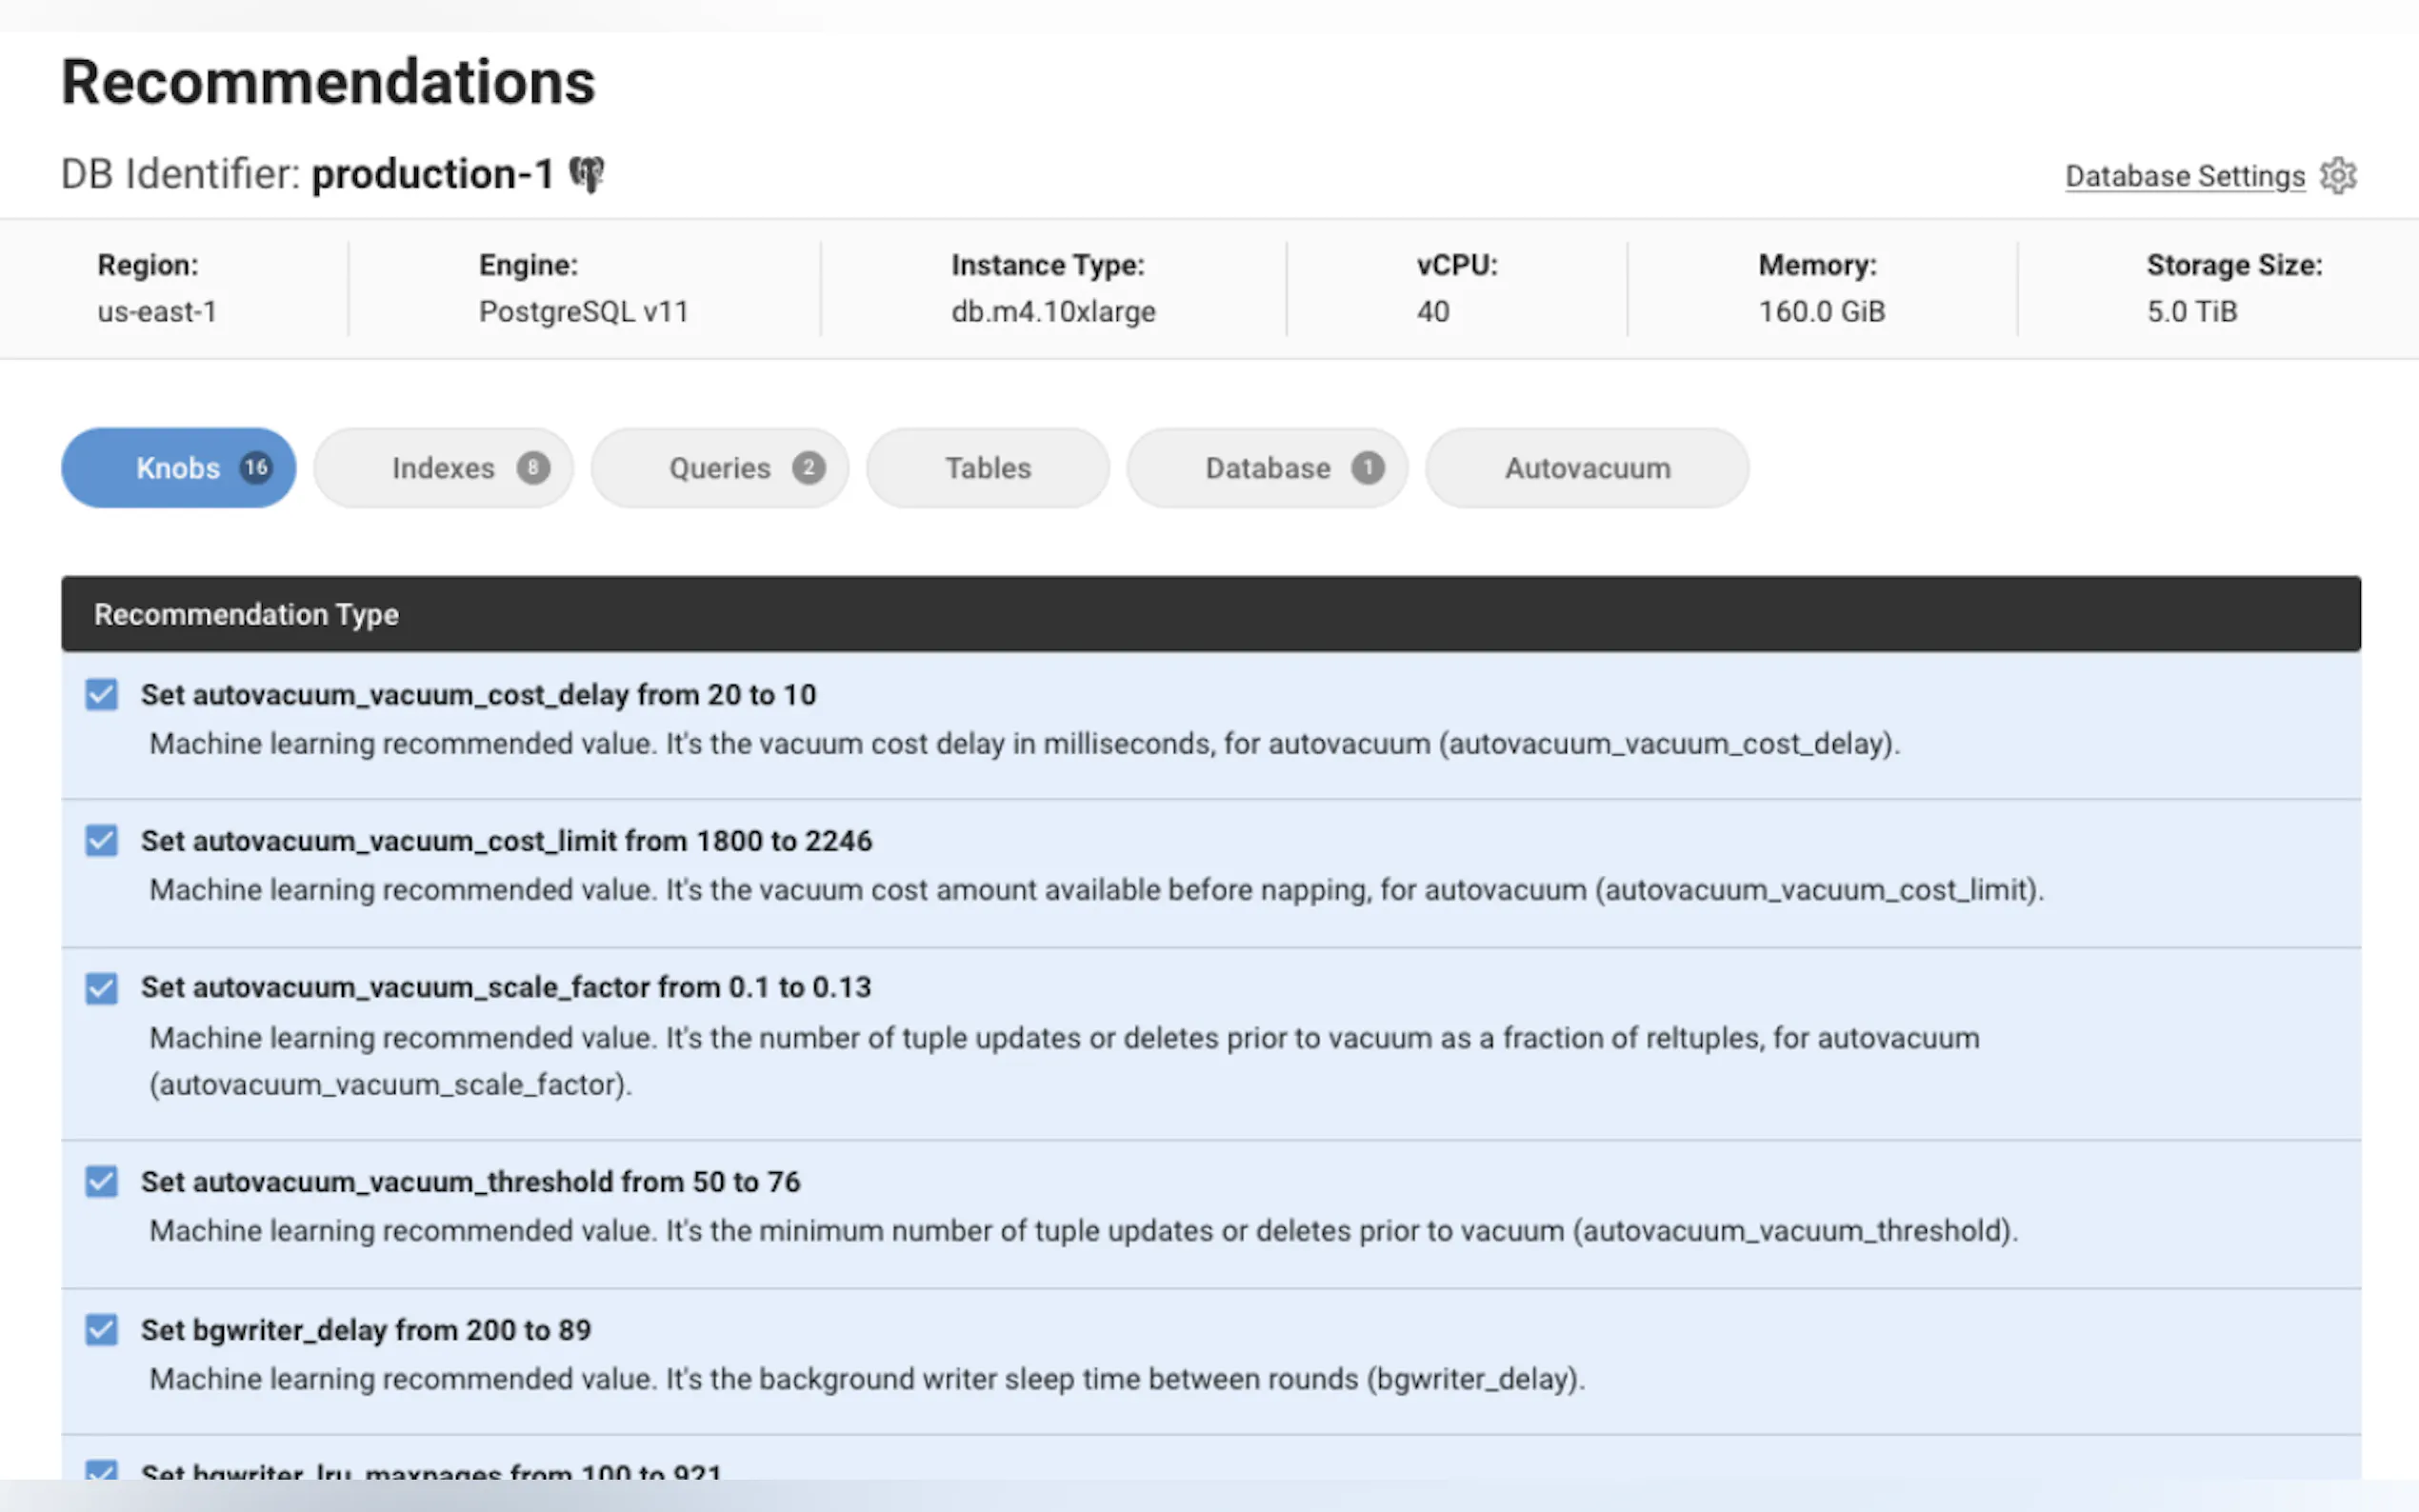Screen dimensions: 2419x1512
Task: Uncheck autovacuum_vacuum_cost_limit recommendation
Action: tap(101, 840)
